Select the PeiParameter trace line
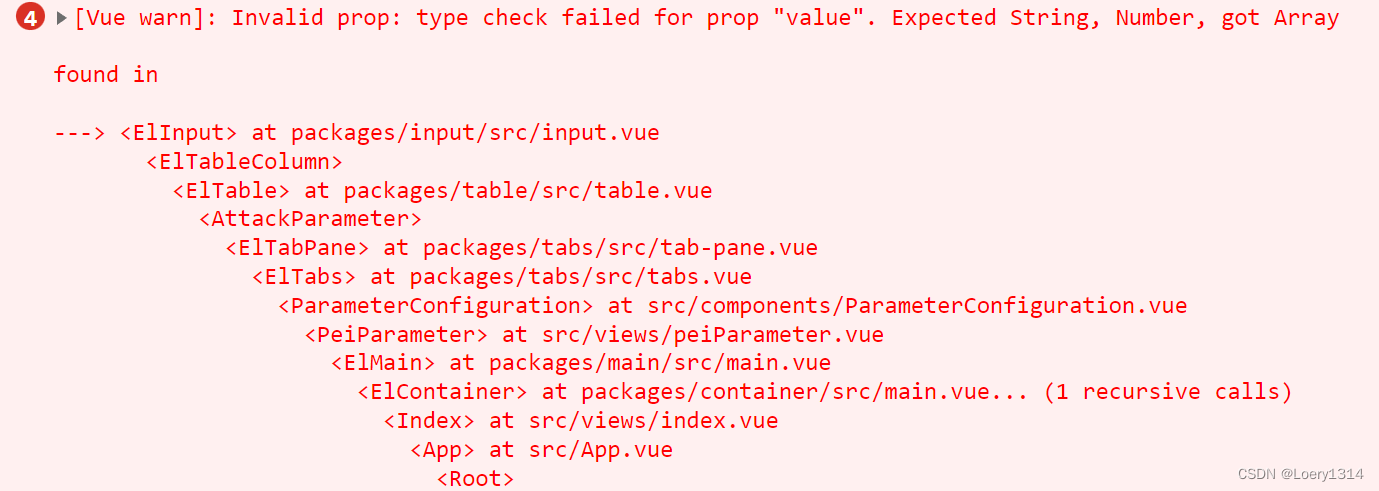 594,334
